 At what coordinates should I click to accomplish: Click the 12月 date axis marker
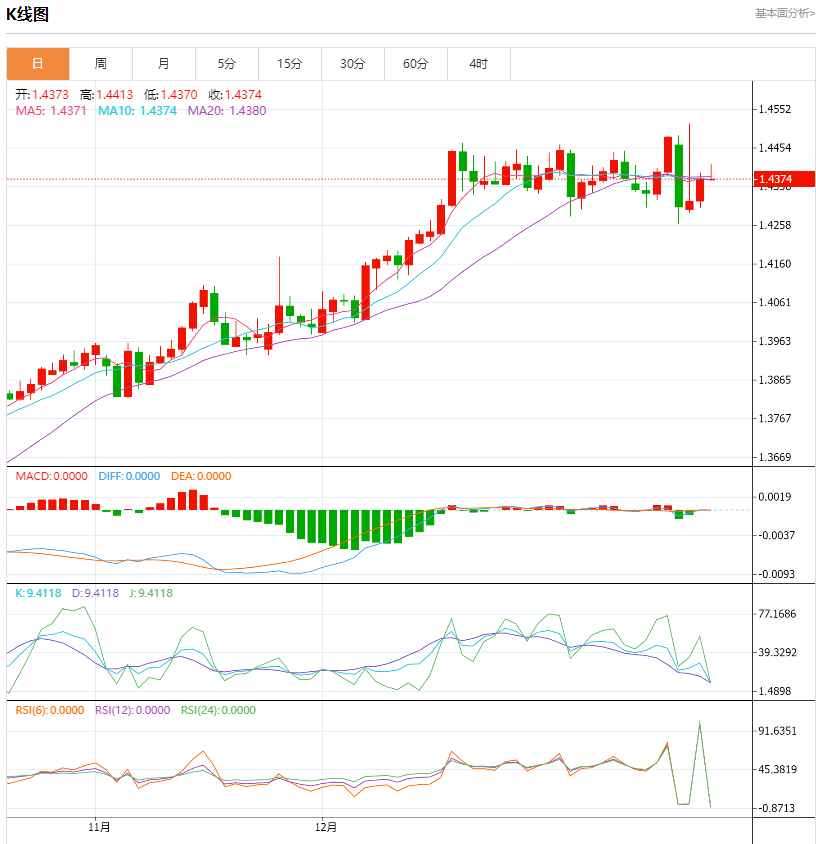326,828
